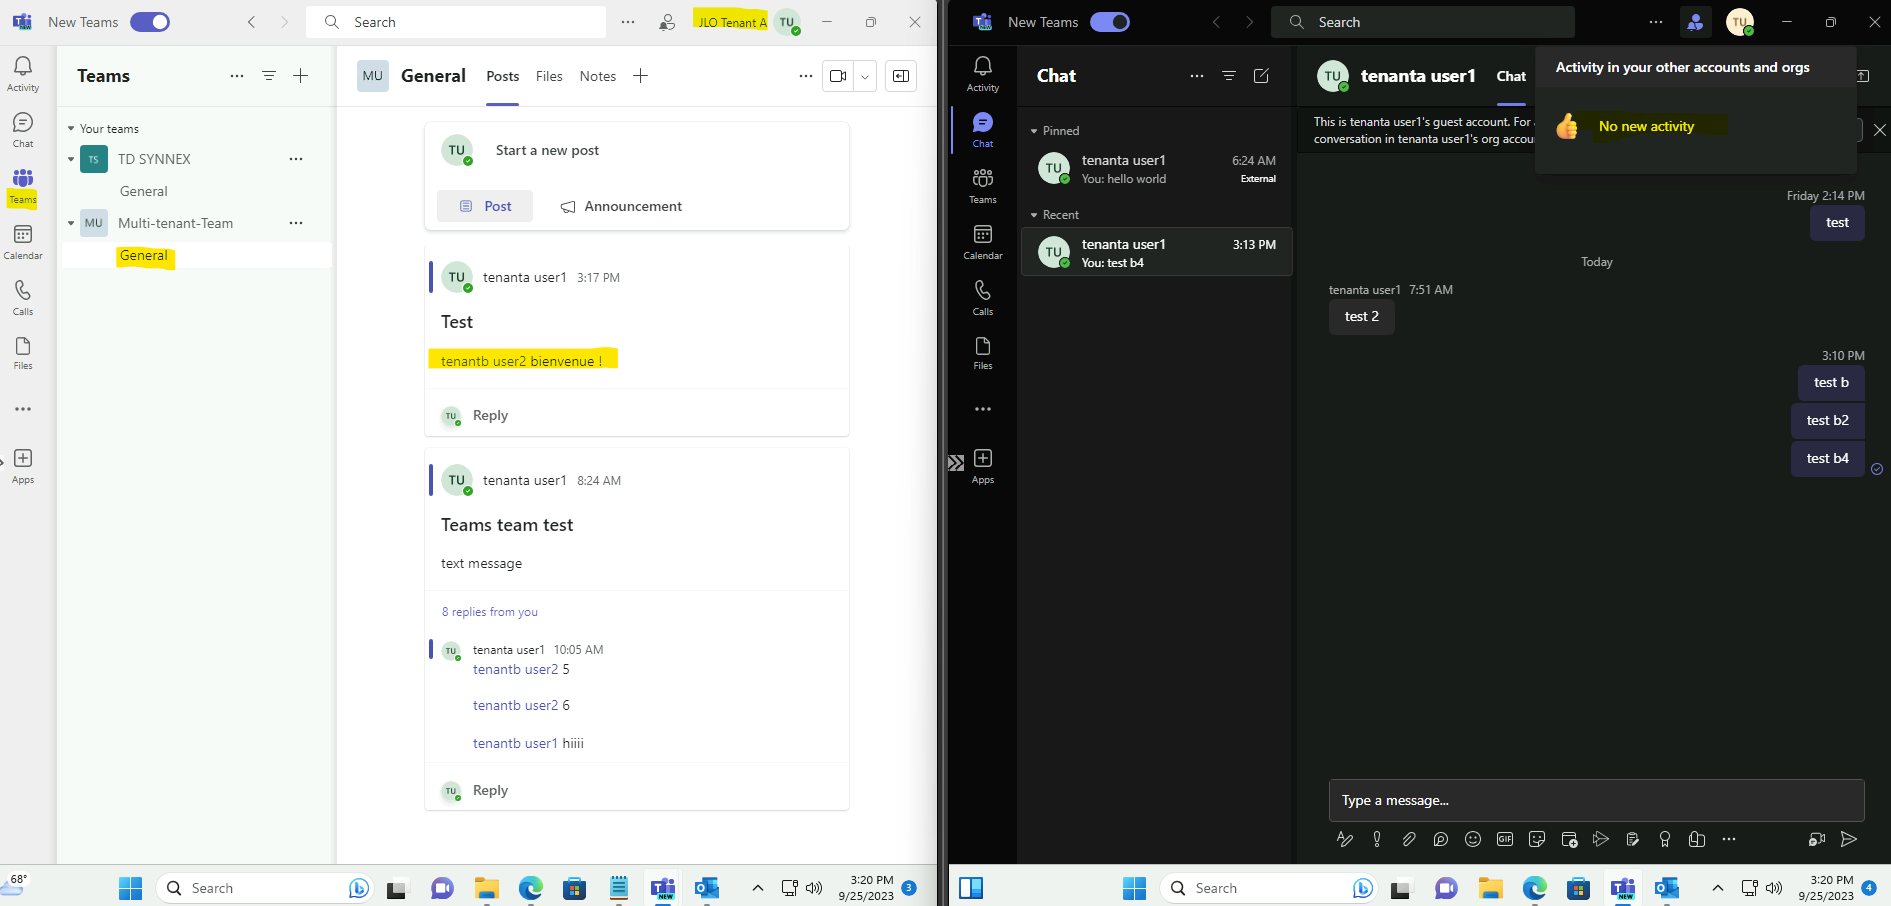Select Post type in new post box
This screenshot has height=906, width=1891.
coord(485,206)
